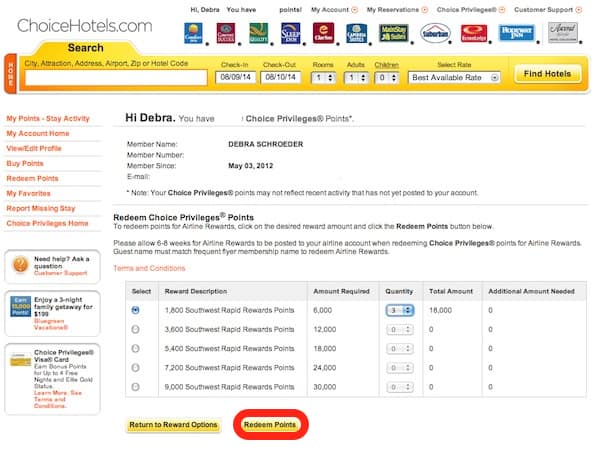This screenshot has height=453, width=600.
Task: Click Learn More in Visa Card box
Action: tap(51, 393)
